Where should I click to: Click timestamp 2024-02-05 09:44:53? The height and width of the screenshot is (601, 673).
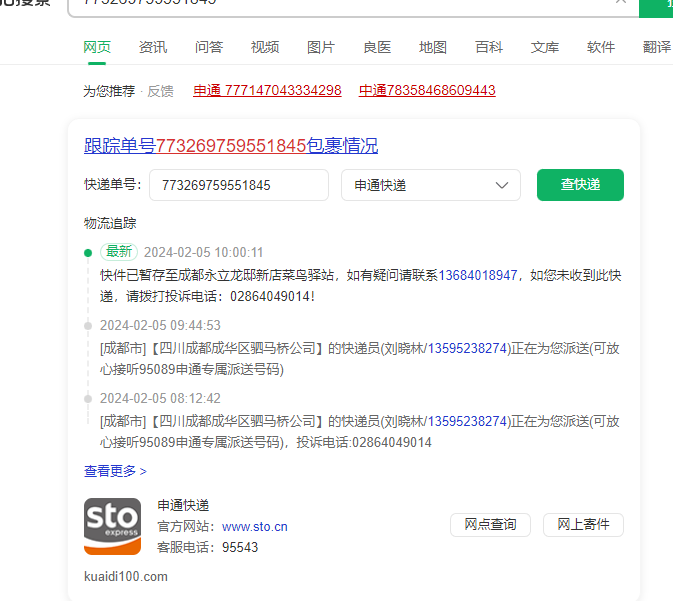[160, 325]
